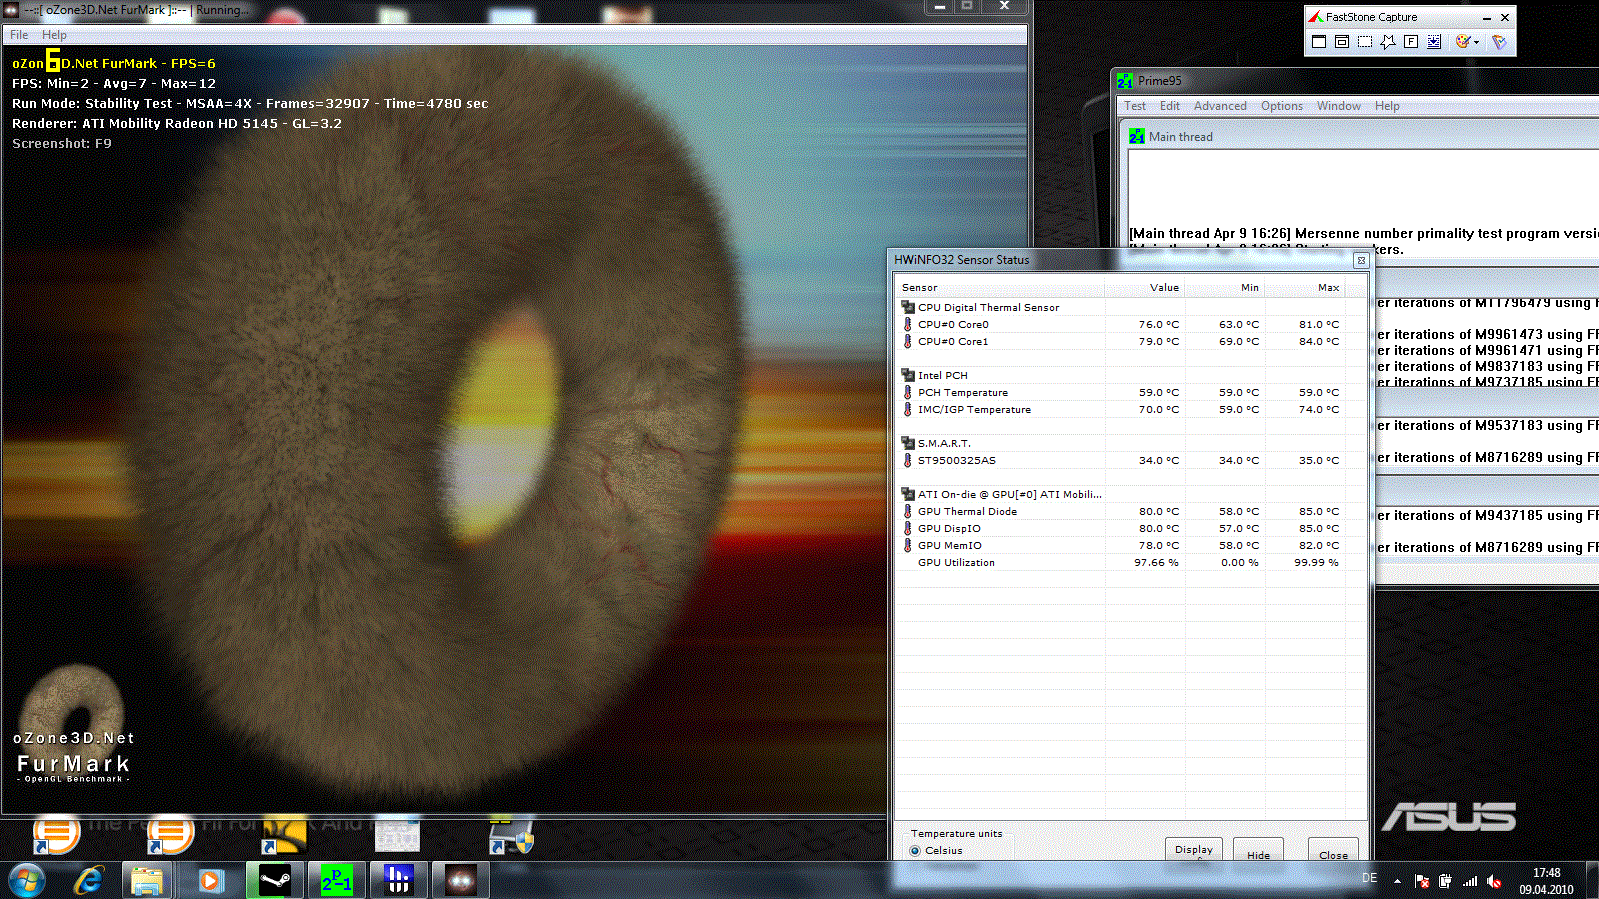
Task: Open Action Center flag icon
Action: coord(1422,881)
